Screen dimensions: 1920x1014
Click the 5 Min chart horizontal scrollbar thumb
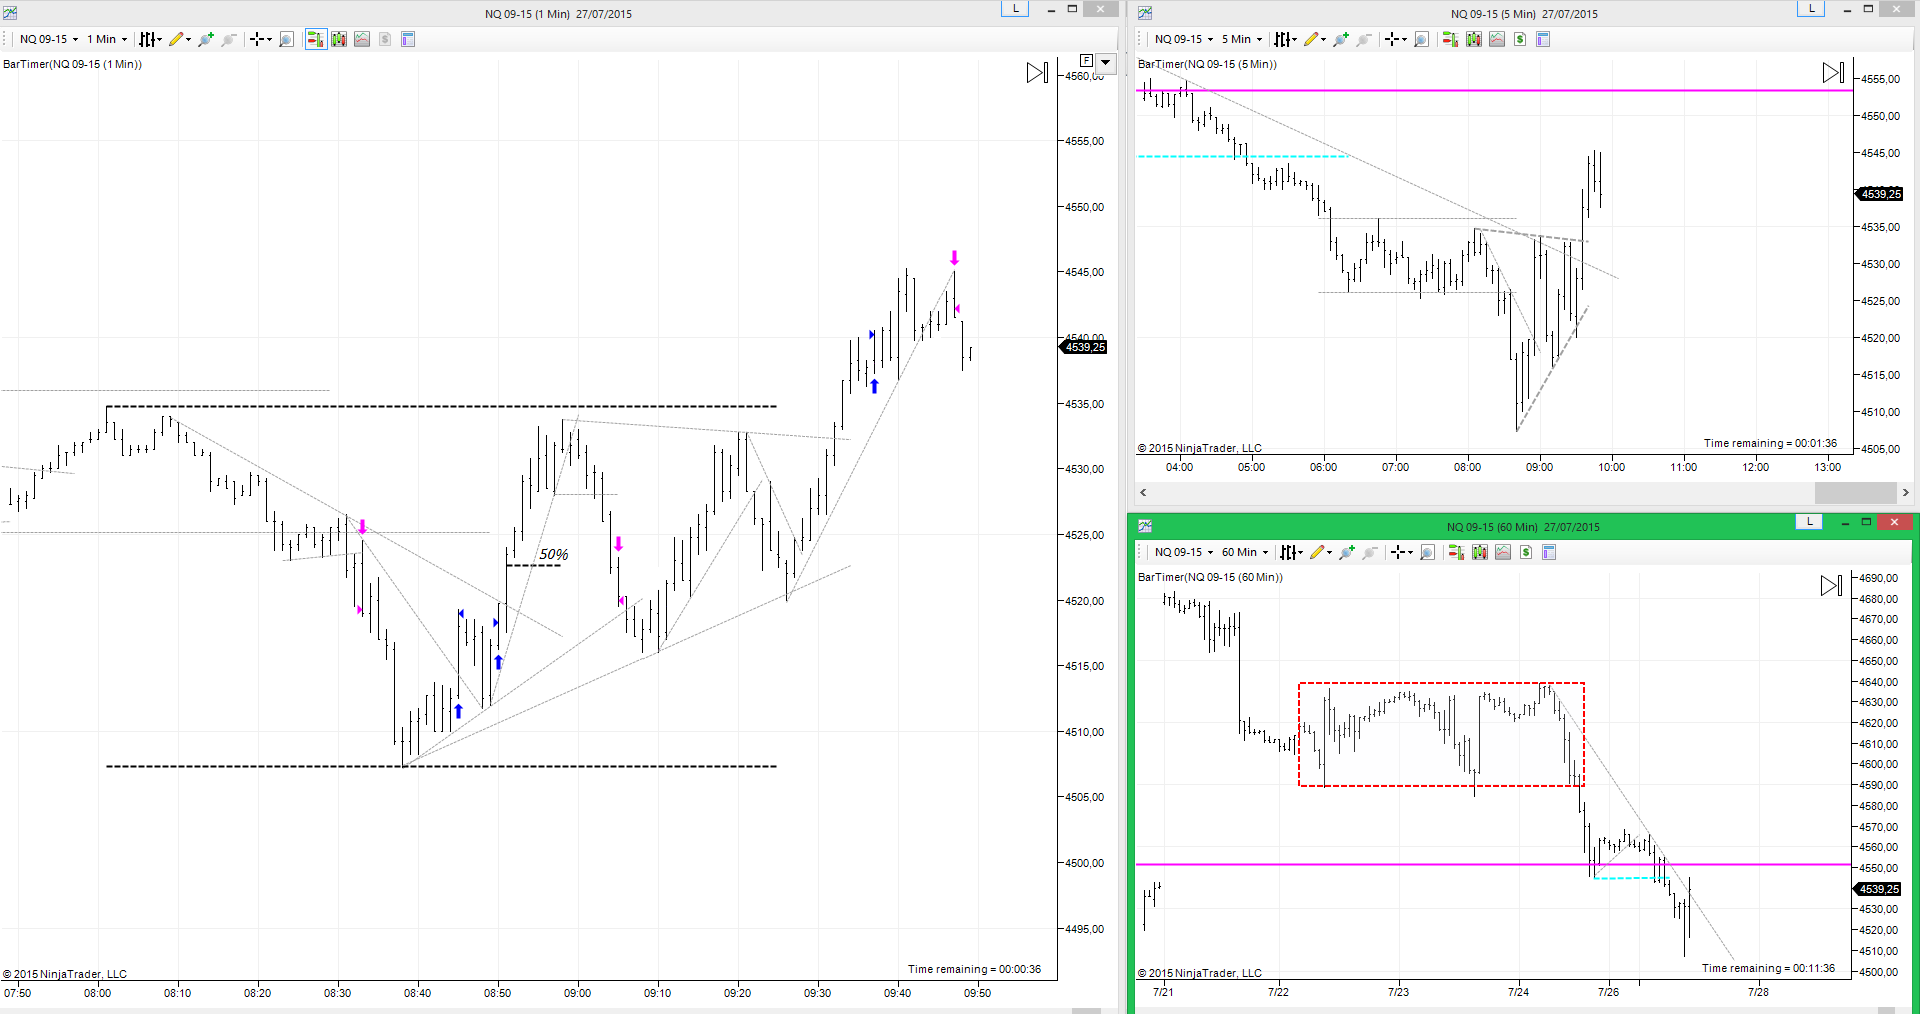tap(1855, 492)
